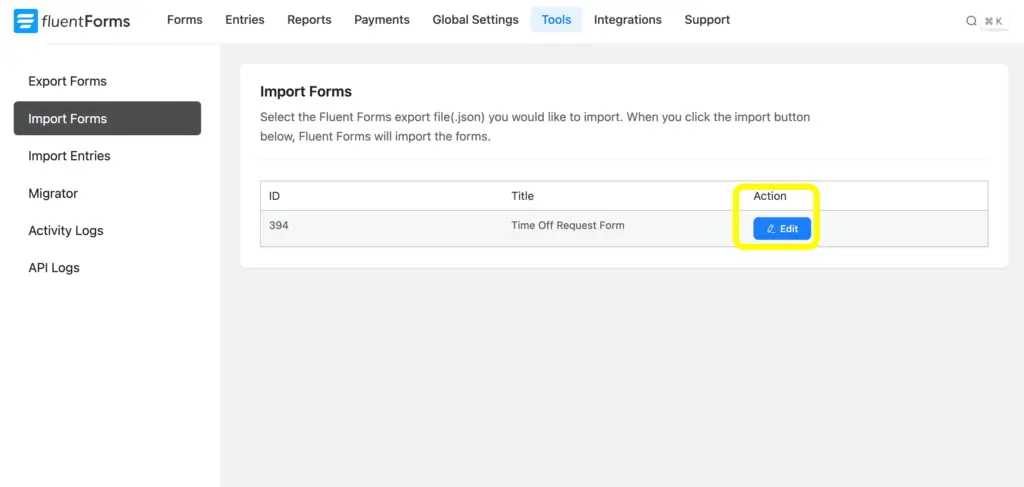Viewport: 1024px width, 487px height.
Task: Click the Time Off Request Form title
Action: [568, 225]
